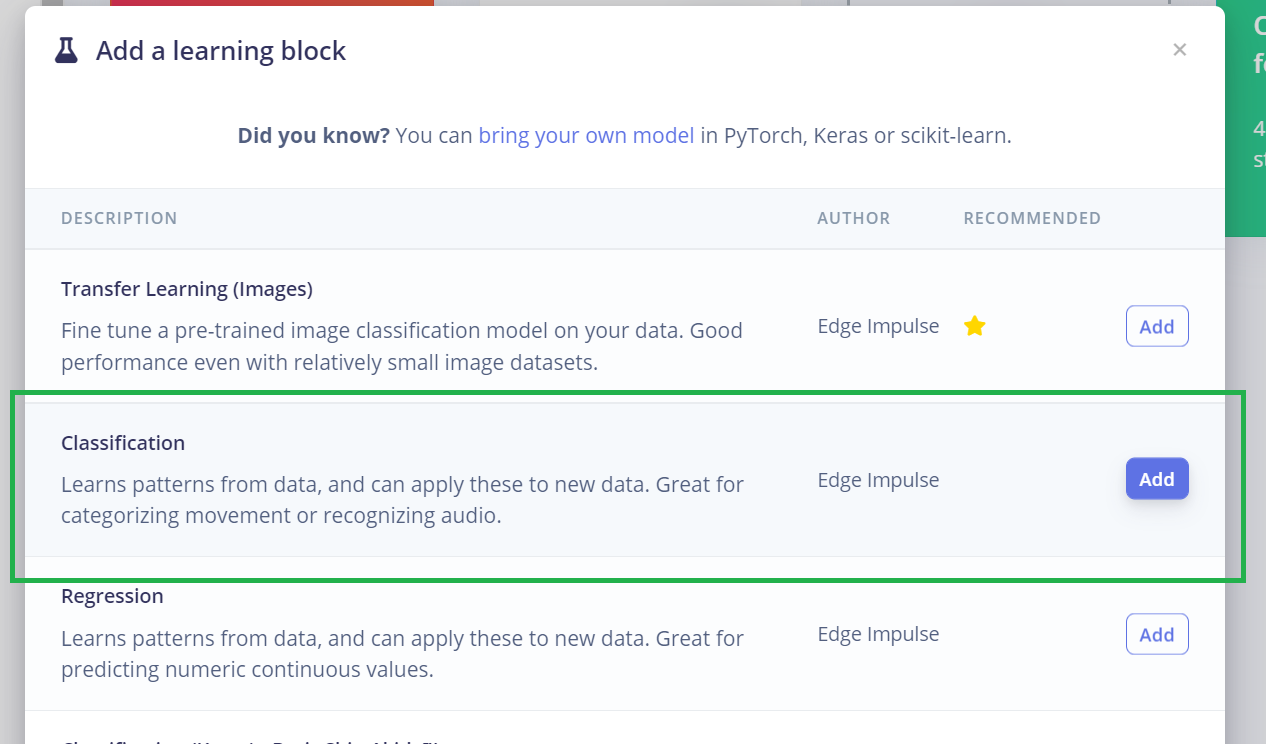1266x744 pixels.
Task: Click the AUTHOR column header
Action: pos(853,218)
